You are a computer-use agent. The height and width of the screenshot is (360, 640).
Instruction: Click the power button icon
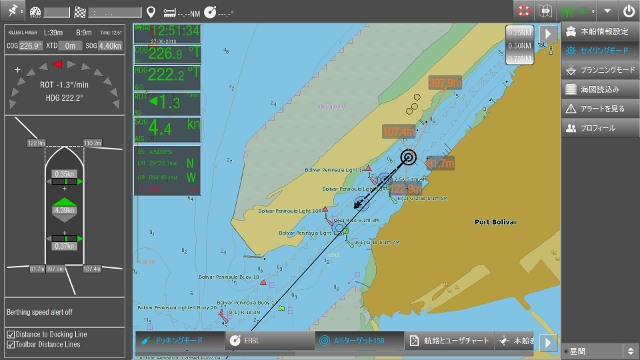point(629,11)
